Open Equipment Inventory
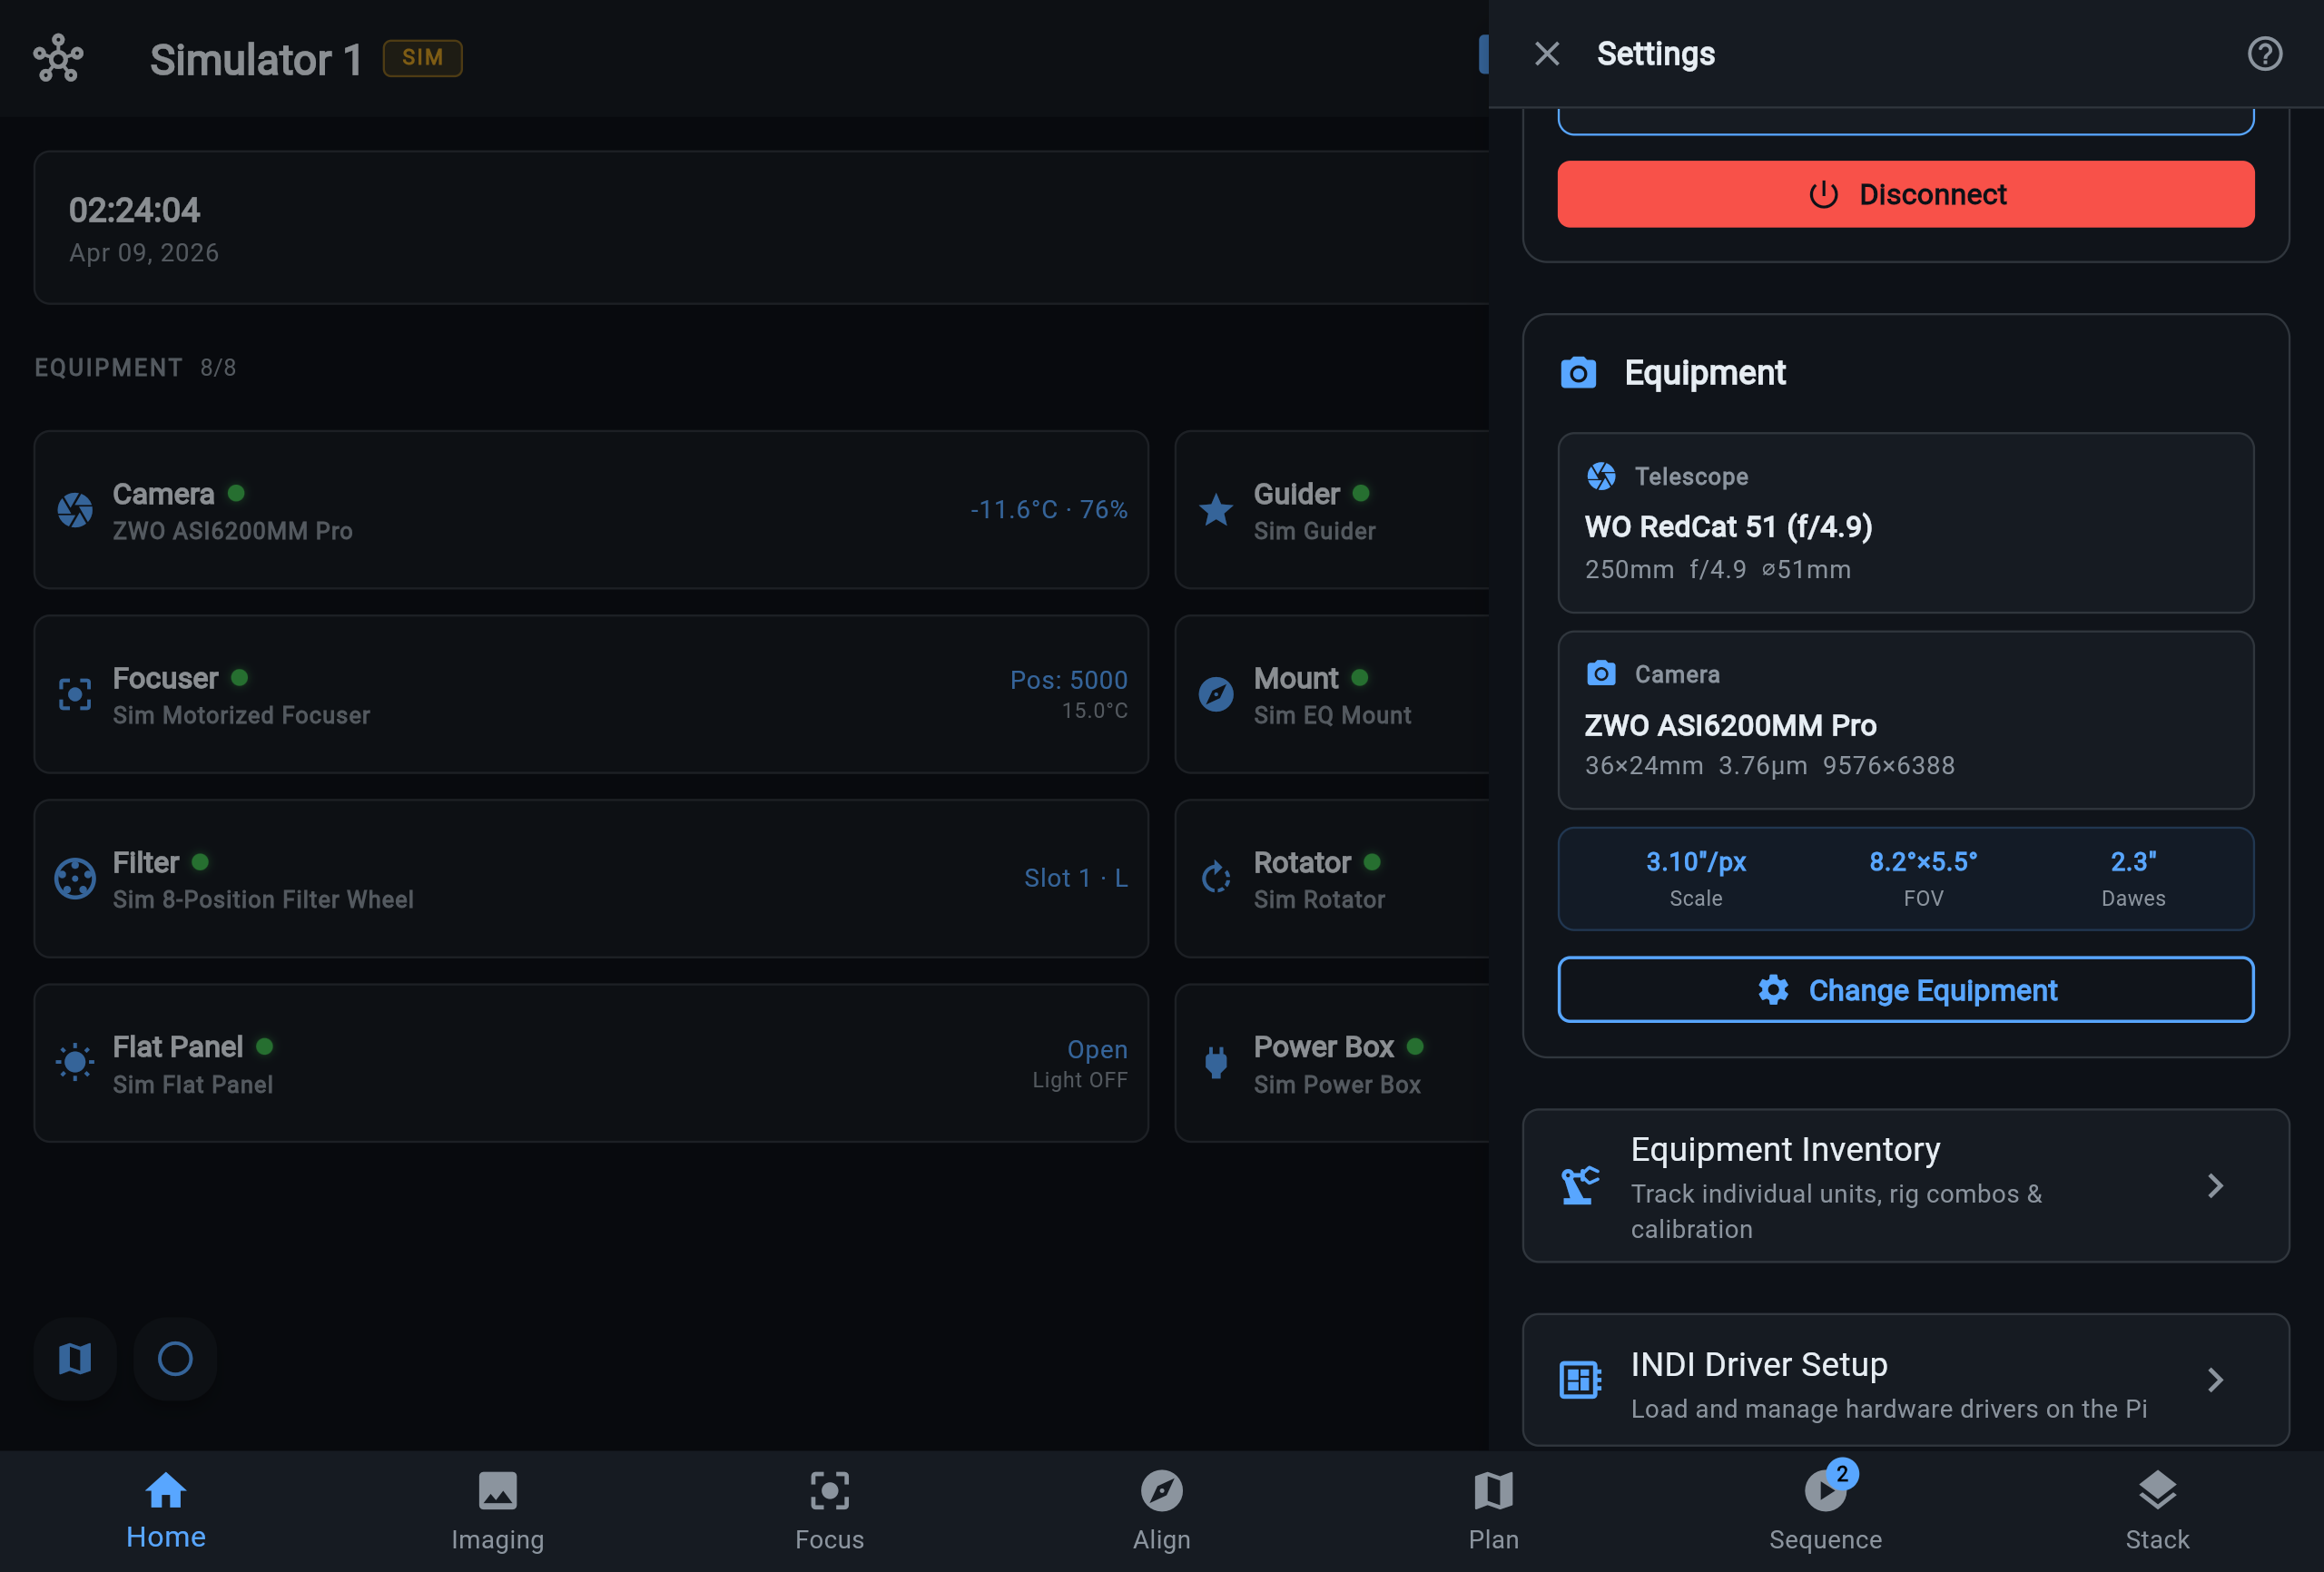This screenshot has height=1572, width=2324. tap(1905, 1186)
